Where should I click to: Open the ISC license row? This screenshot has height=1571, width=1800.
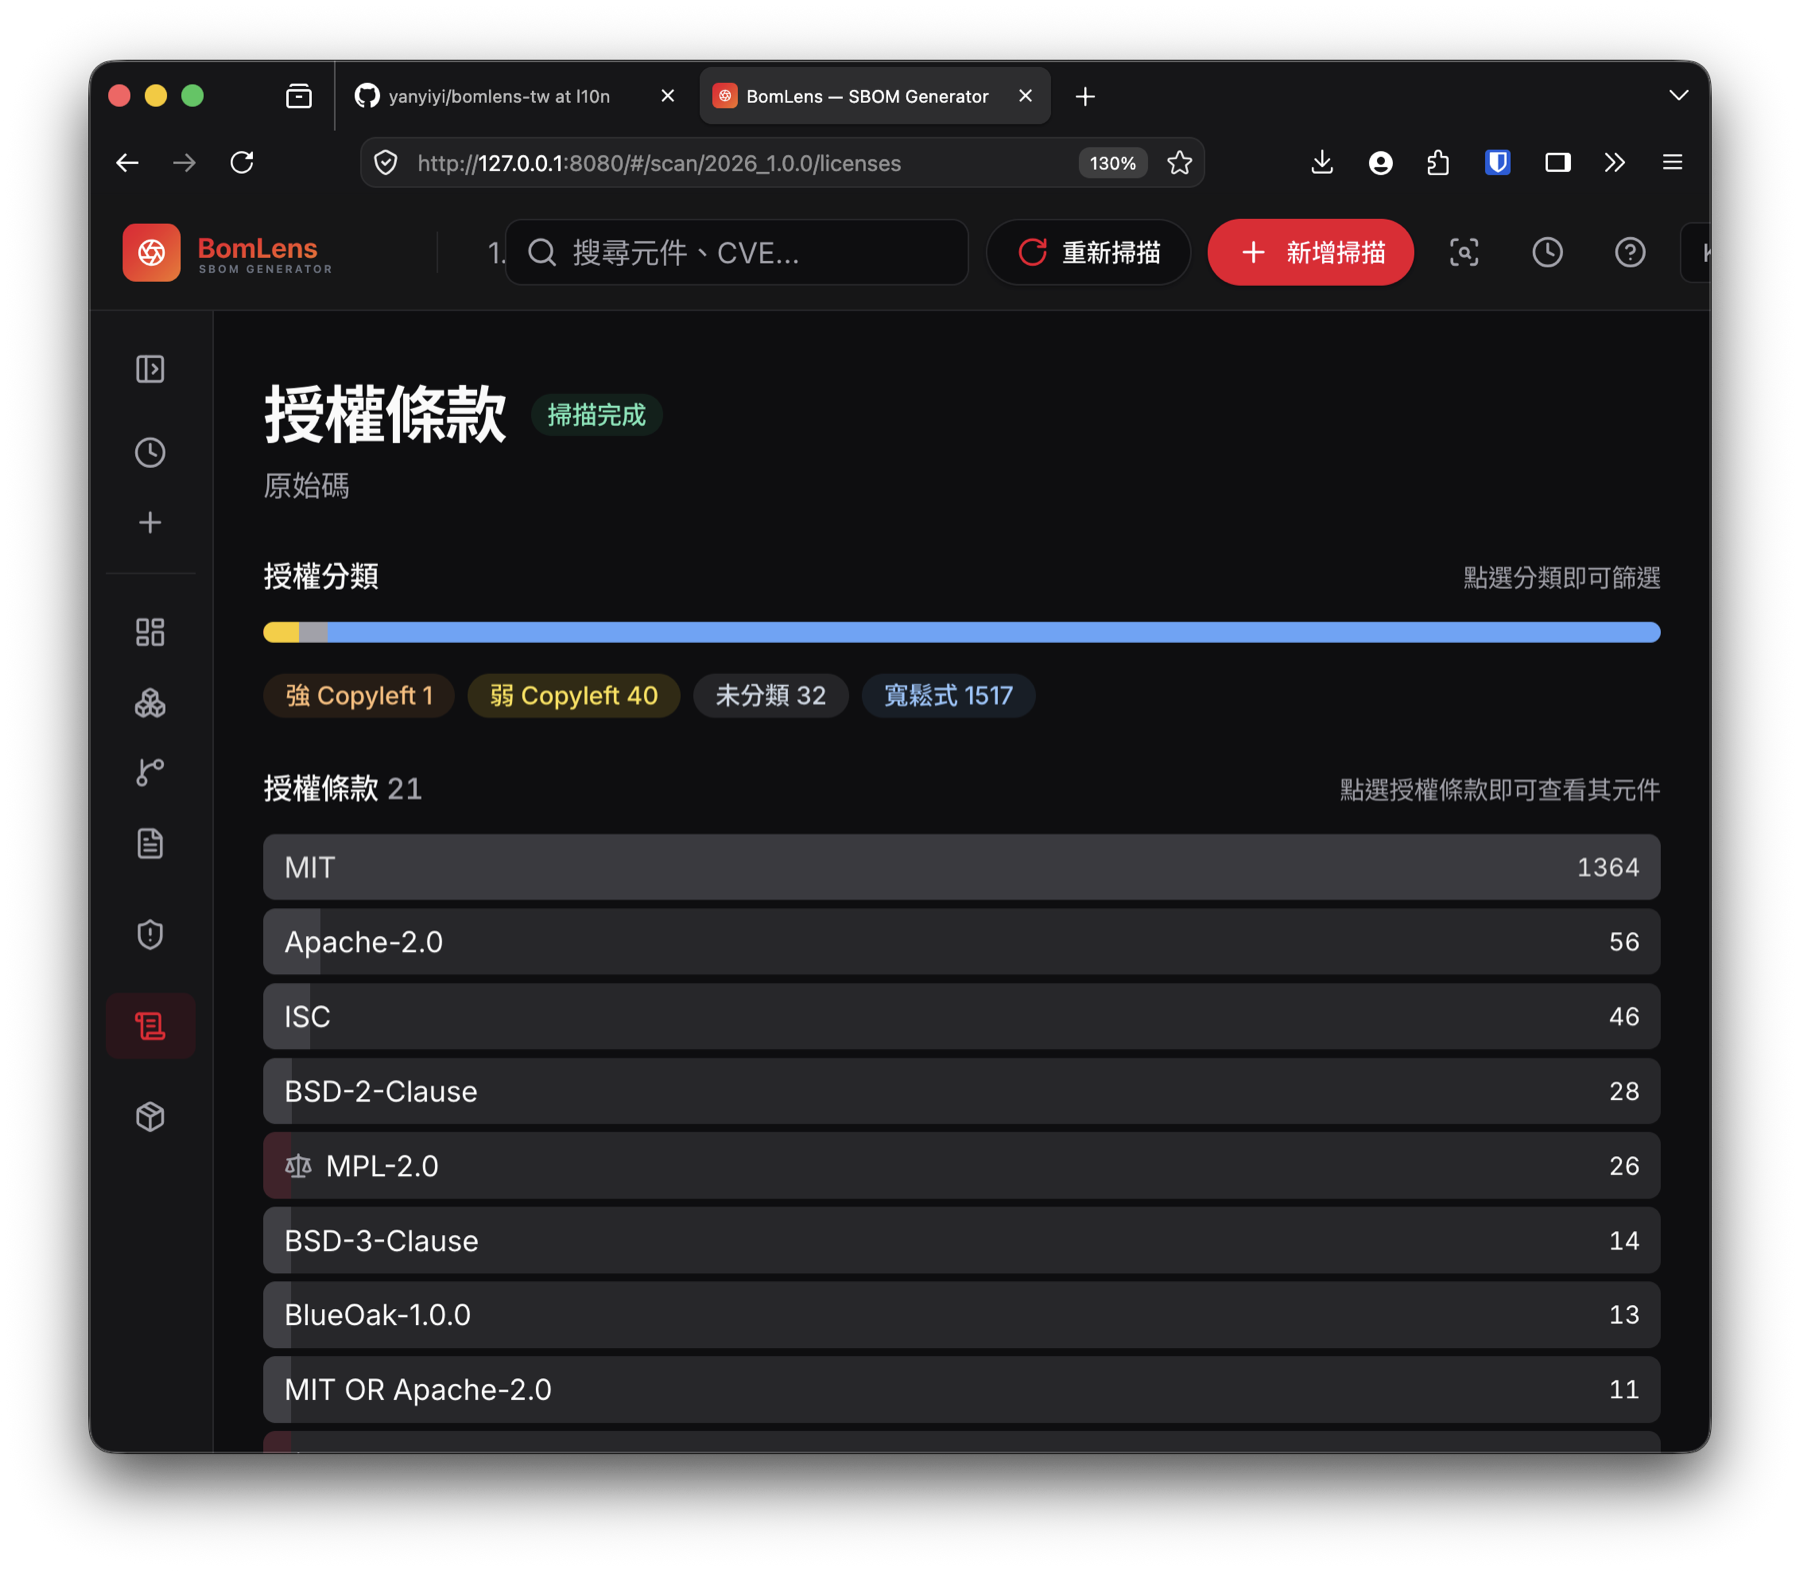click(962, 1016)
